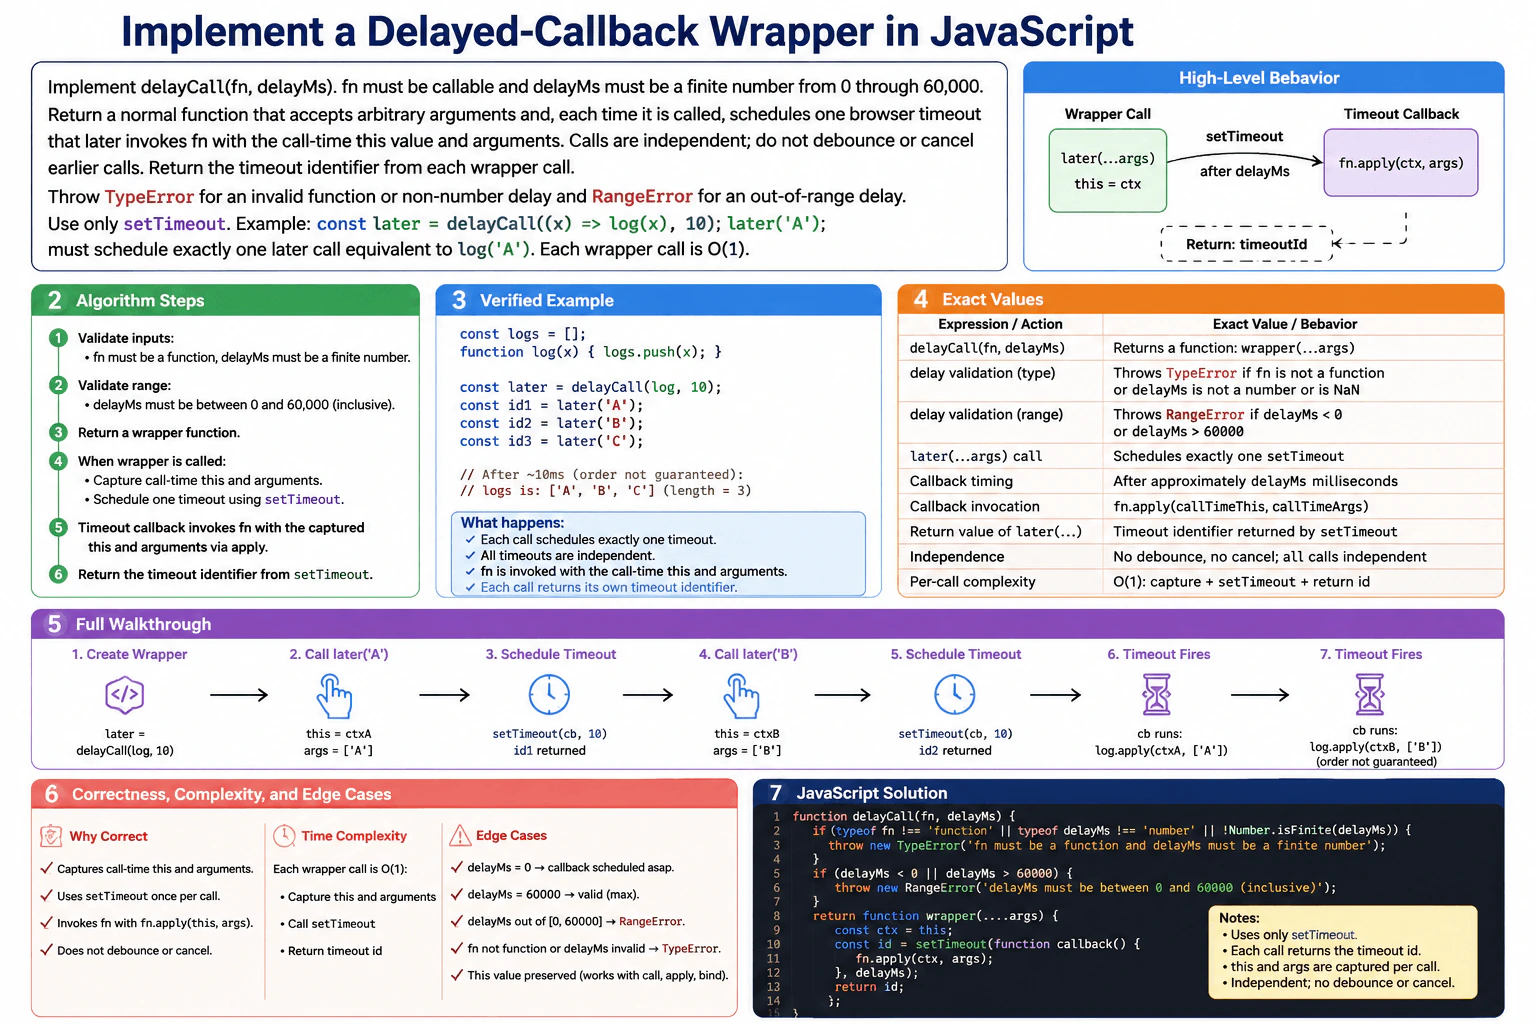Viewport: 1536px width, 1024px height.
Task: Click the log.apply(ctxA, ['A']) text under step 6
Action: coord(1161,750)
